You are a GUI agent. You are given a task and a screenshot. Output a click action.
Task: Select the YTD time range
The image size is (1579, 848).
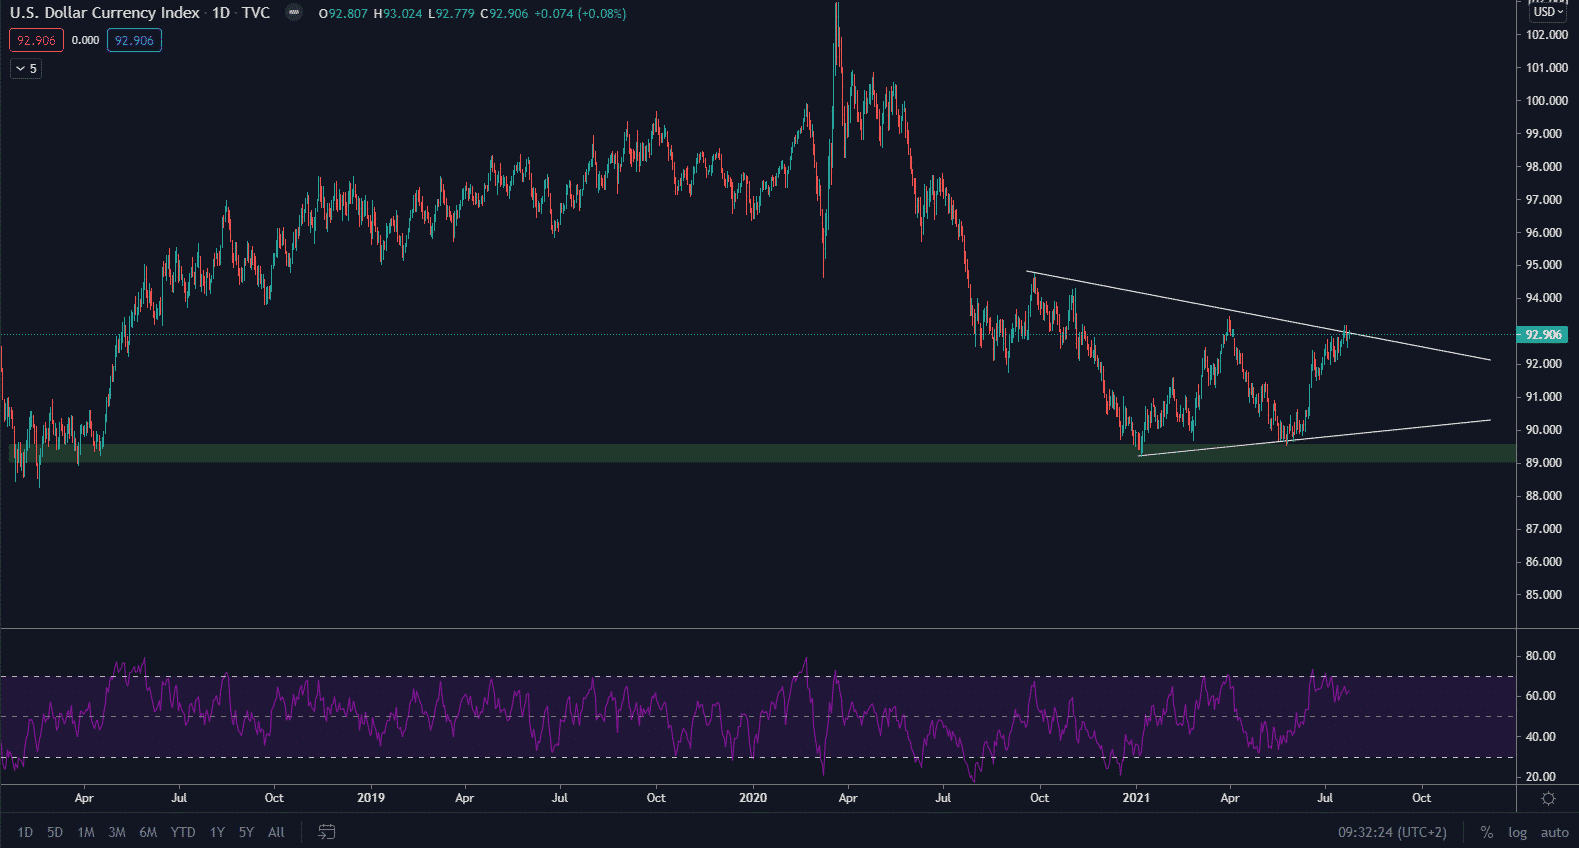coord(183,832)
